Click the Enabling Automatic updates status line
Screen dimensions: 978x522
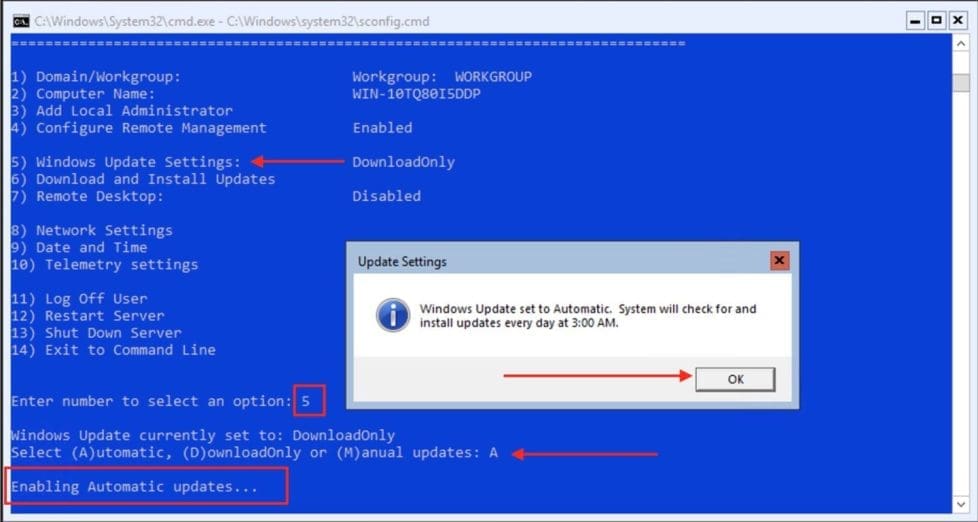(134, 487)
